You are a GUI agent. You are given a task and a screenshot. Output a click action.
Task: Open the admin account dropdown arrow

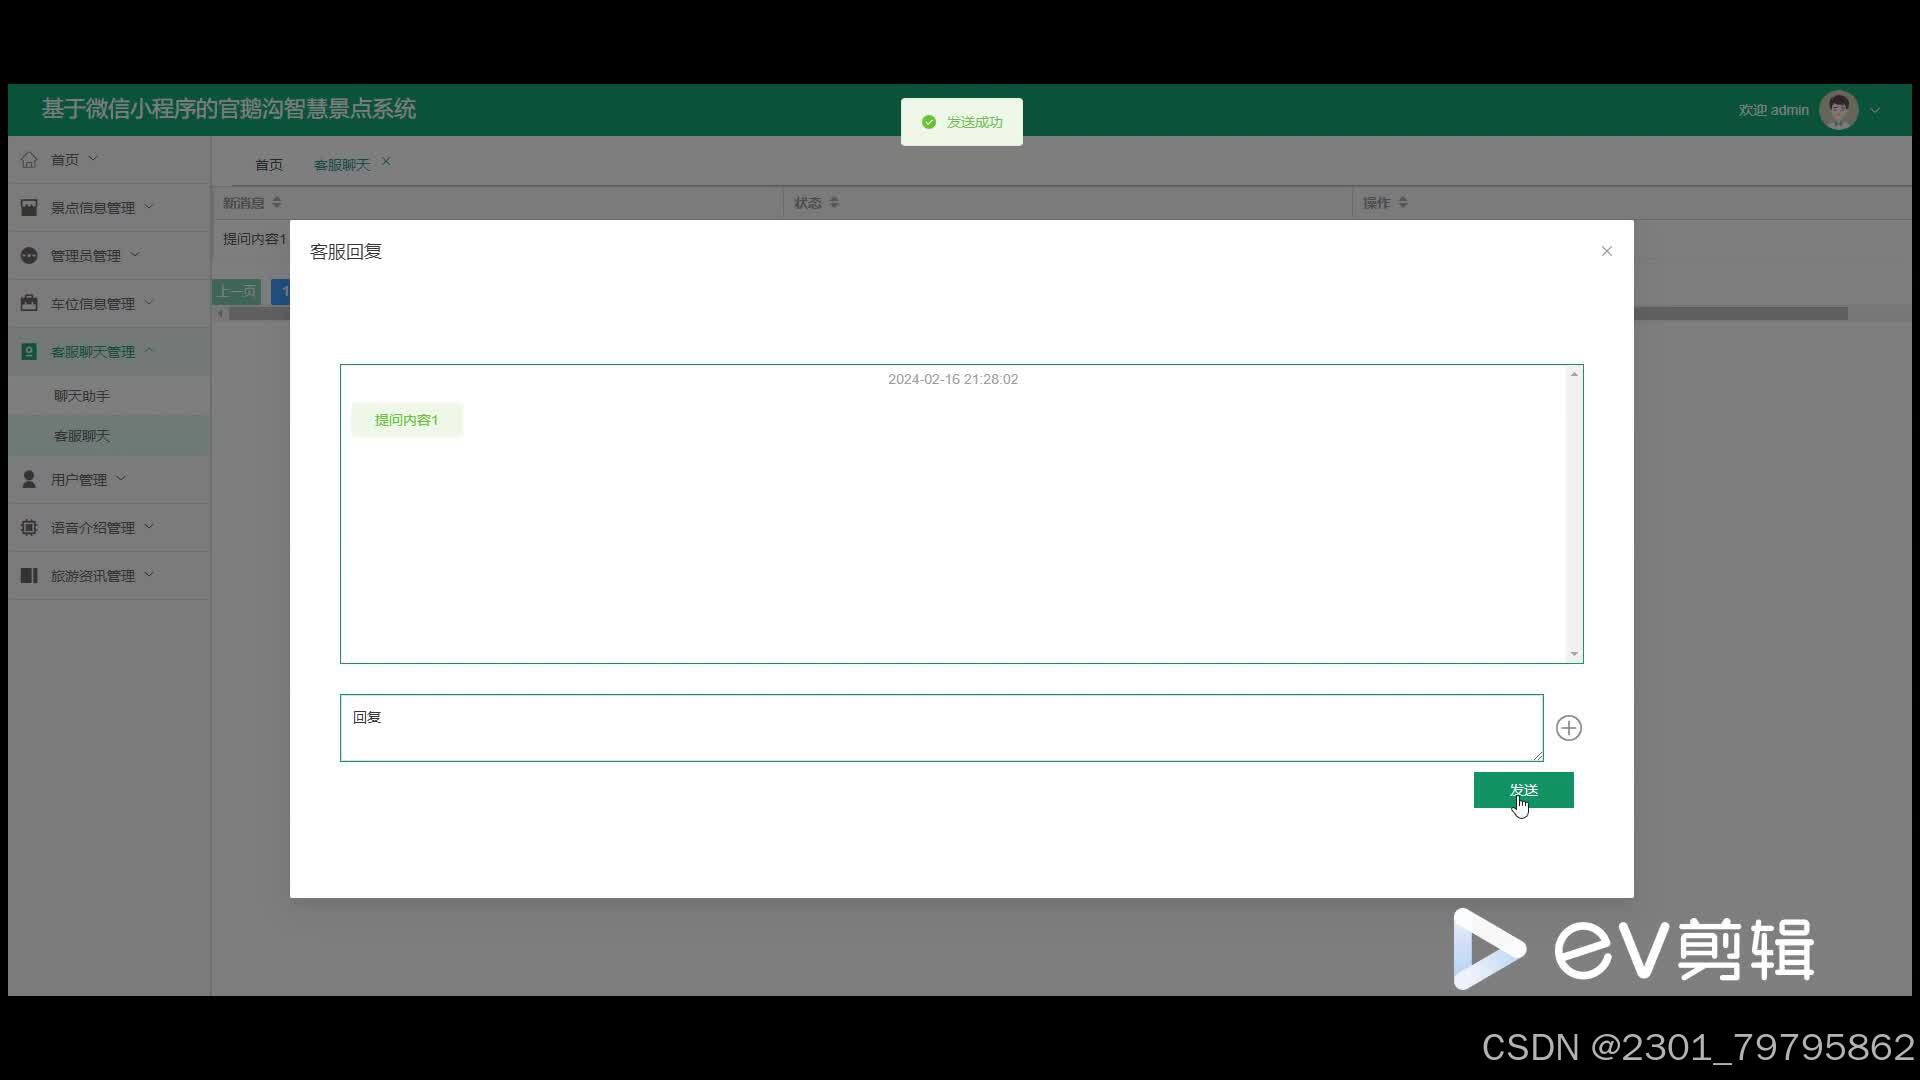coord(1875,111)
